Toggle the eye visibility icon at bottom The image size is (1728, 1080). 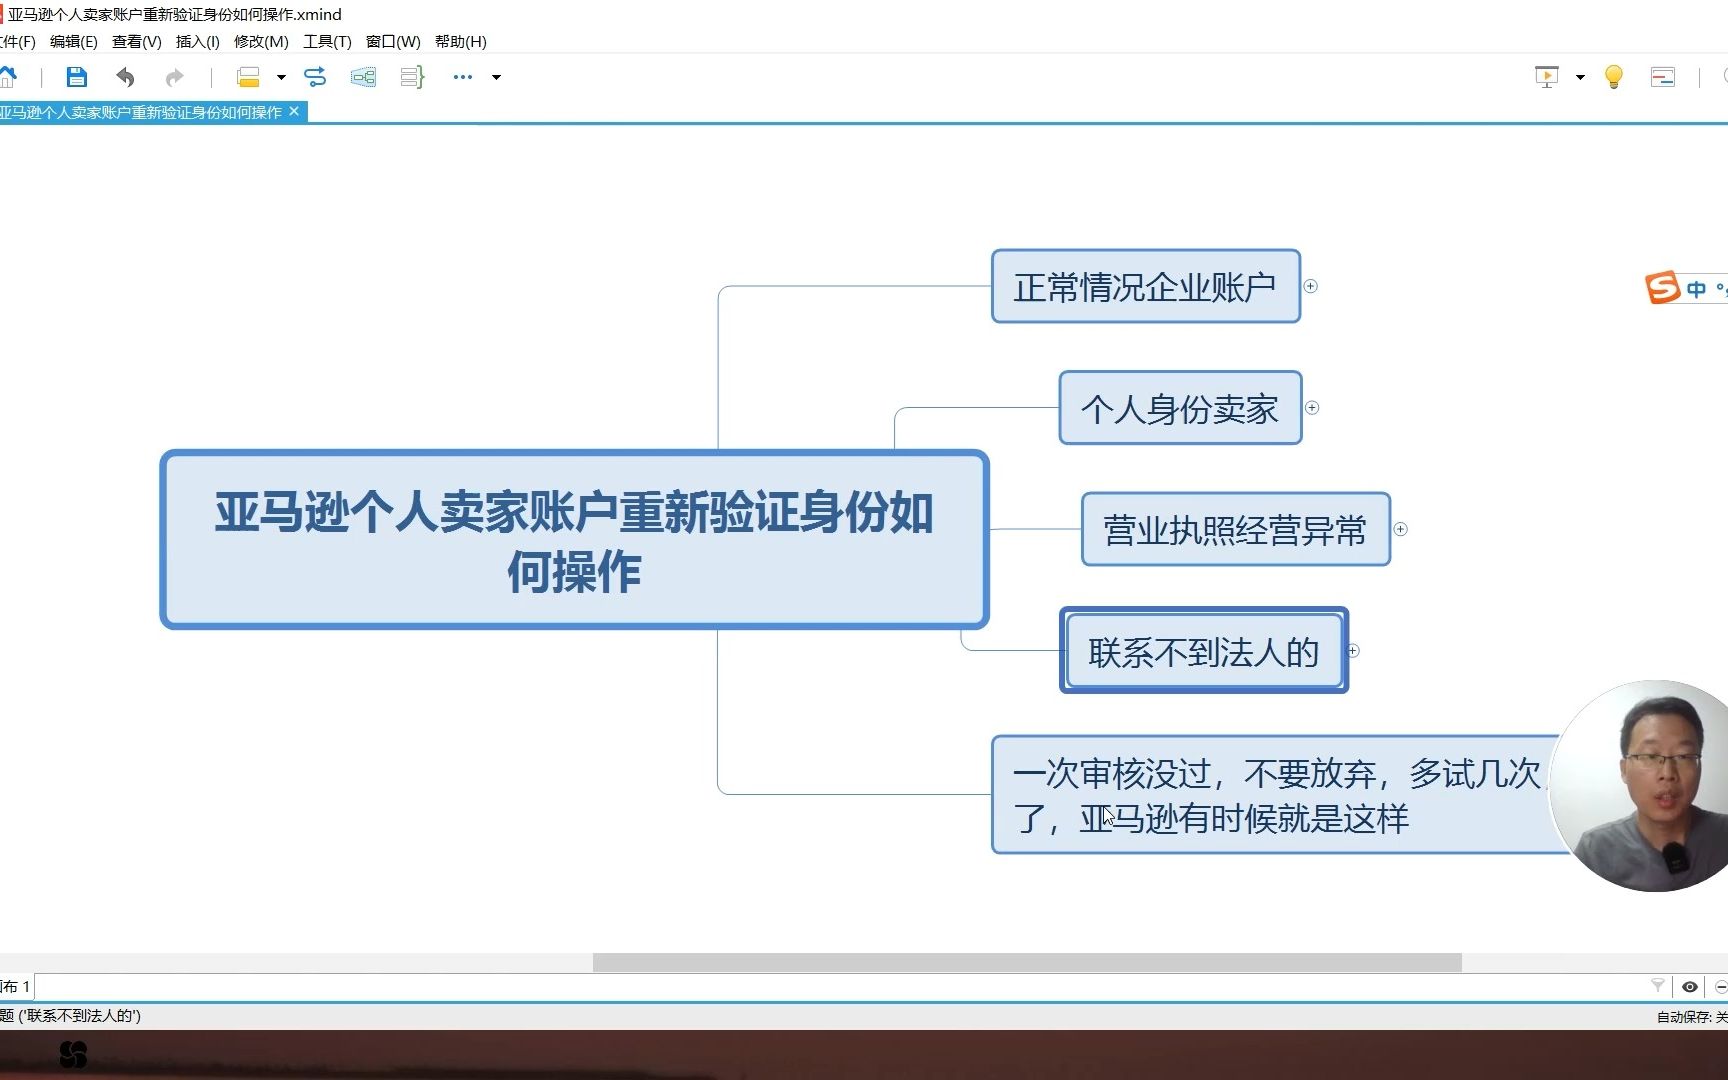[1690, 987]
